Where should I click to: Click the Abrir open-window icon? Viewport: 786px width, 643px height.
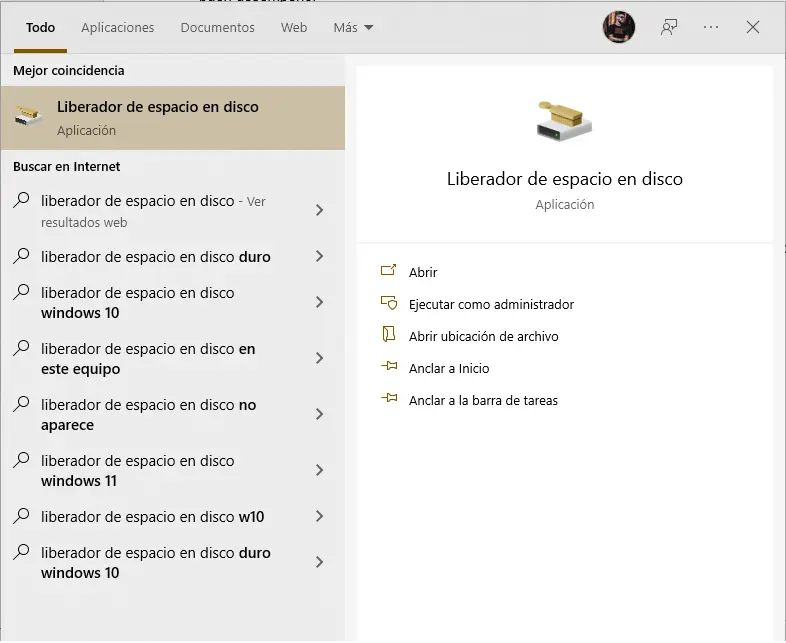coord(388,271)
